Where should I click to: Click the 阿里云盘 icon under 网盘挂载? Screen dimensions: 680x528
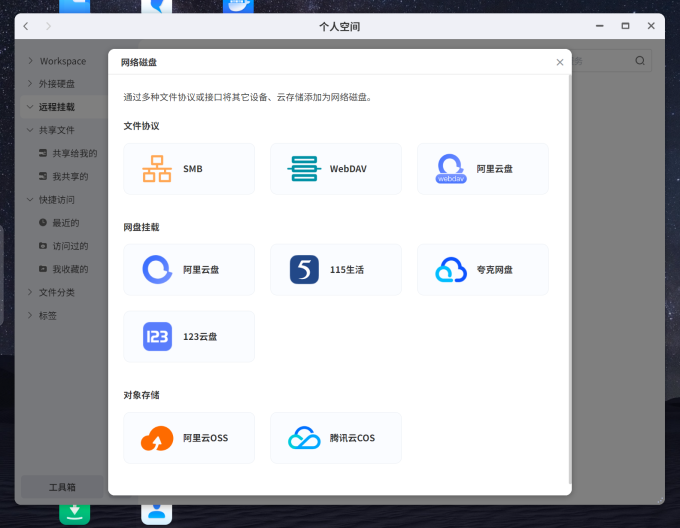point(157,270)
